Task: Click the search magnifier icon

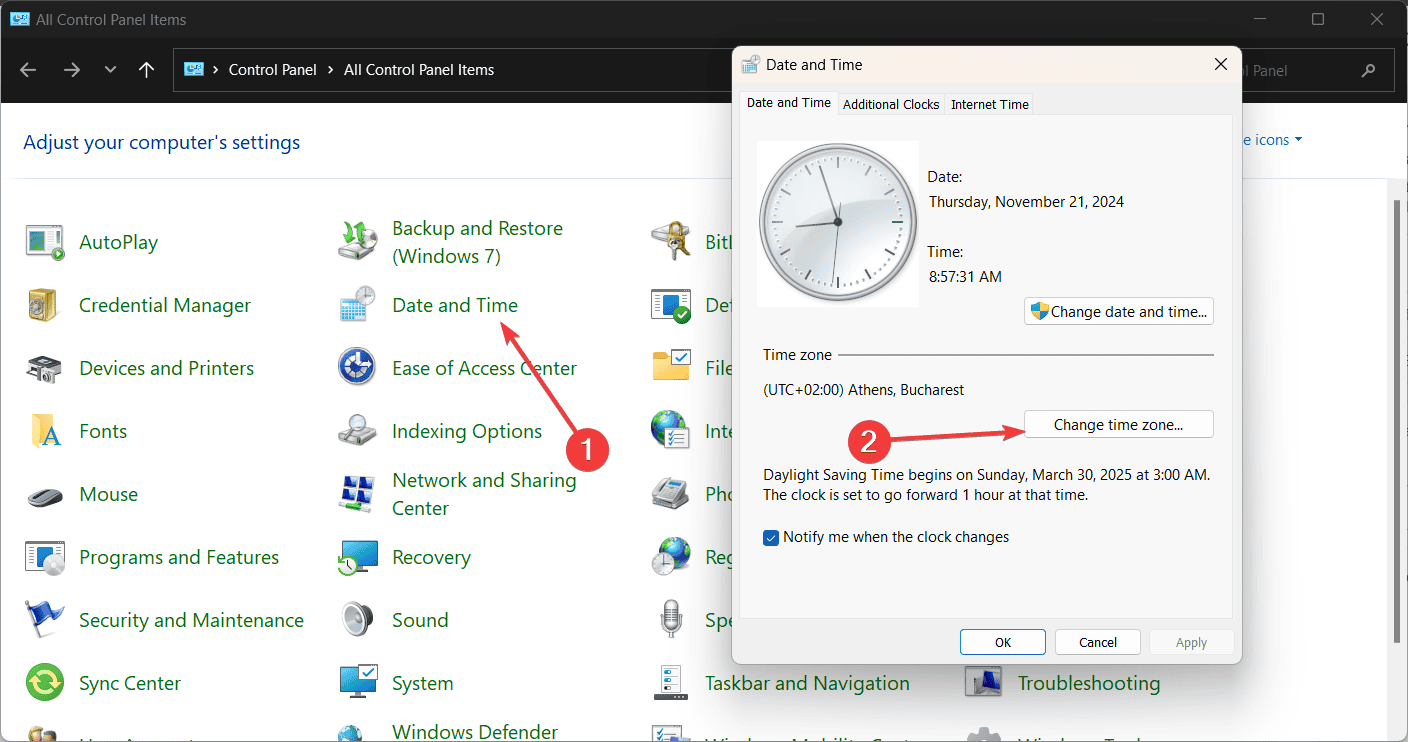Action: (x=1369, y=71)
